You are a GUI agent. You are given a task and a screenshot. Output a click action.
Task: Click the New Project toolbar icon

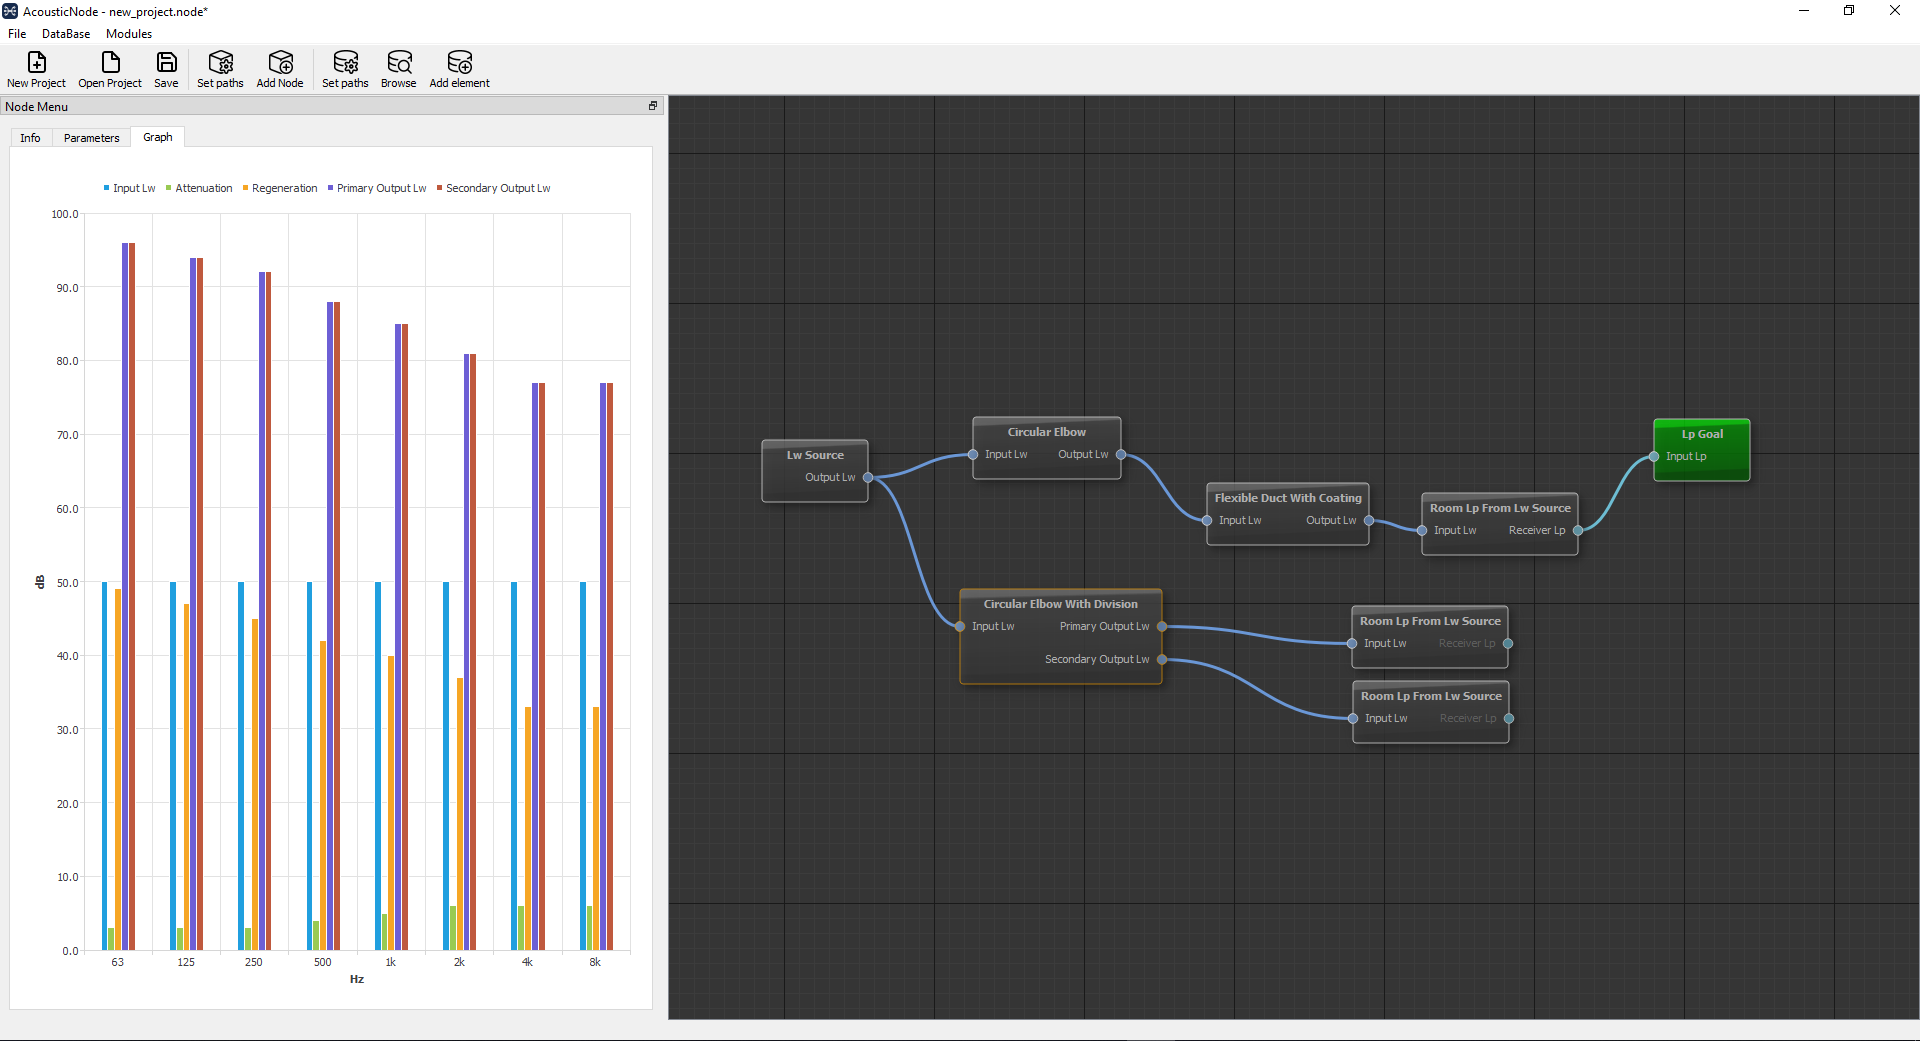[x=36, y=68]
